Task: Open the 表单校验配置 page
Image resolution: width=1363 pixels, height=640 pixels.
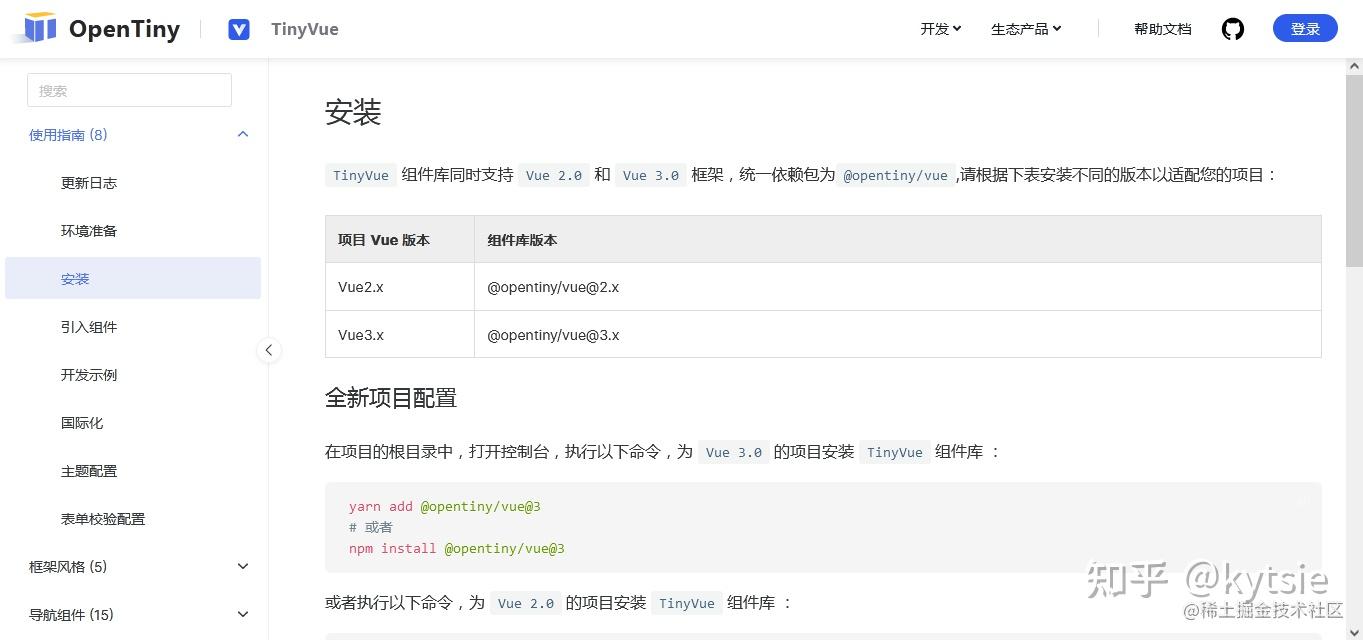Action: pos(103,519)
